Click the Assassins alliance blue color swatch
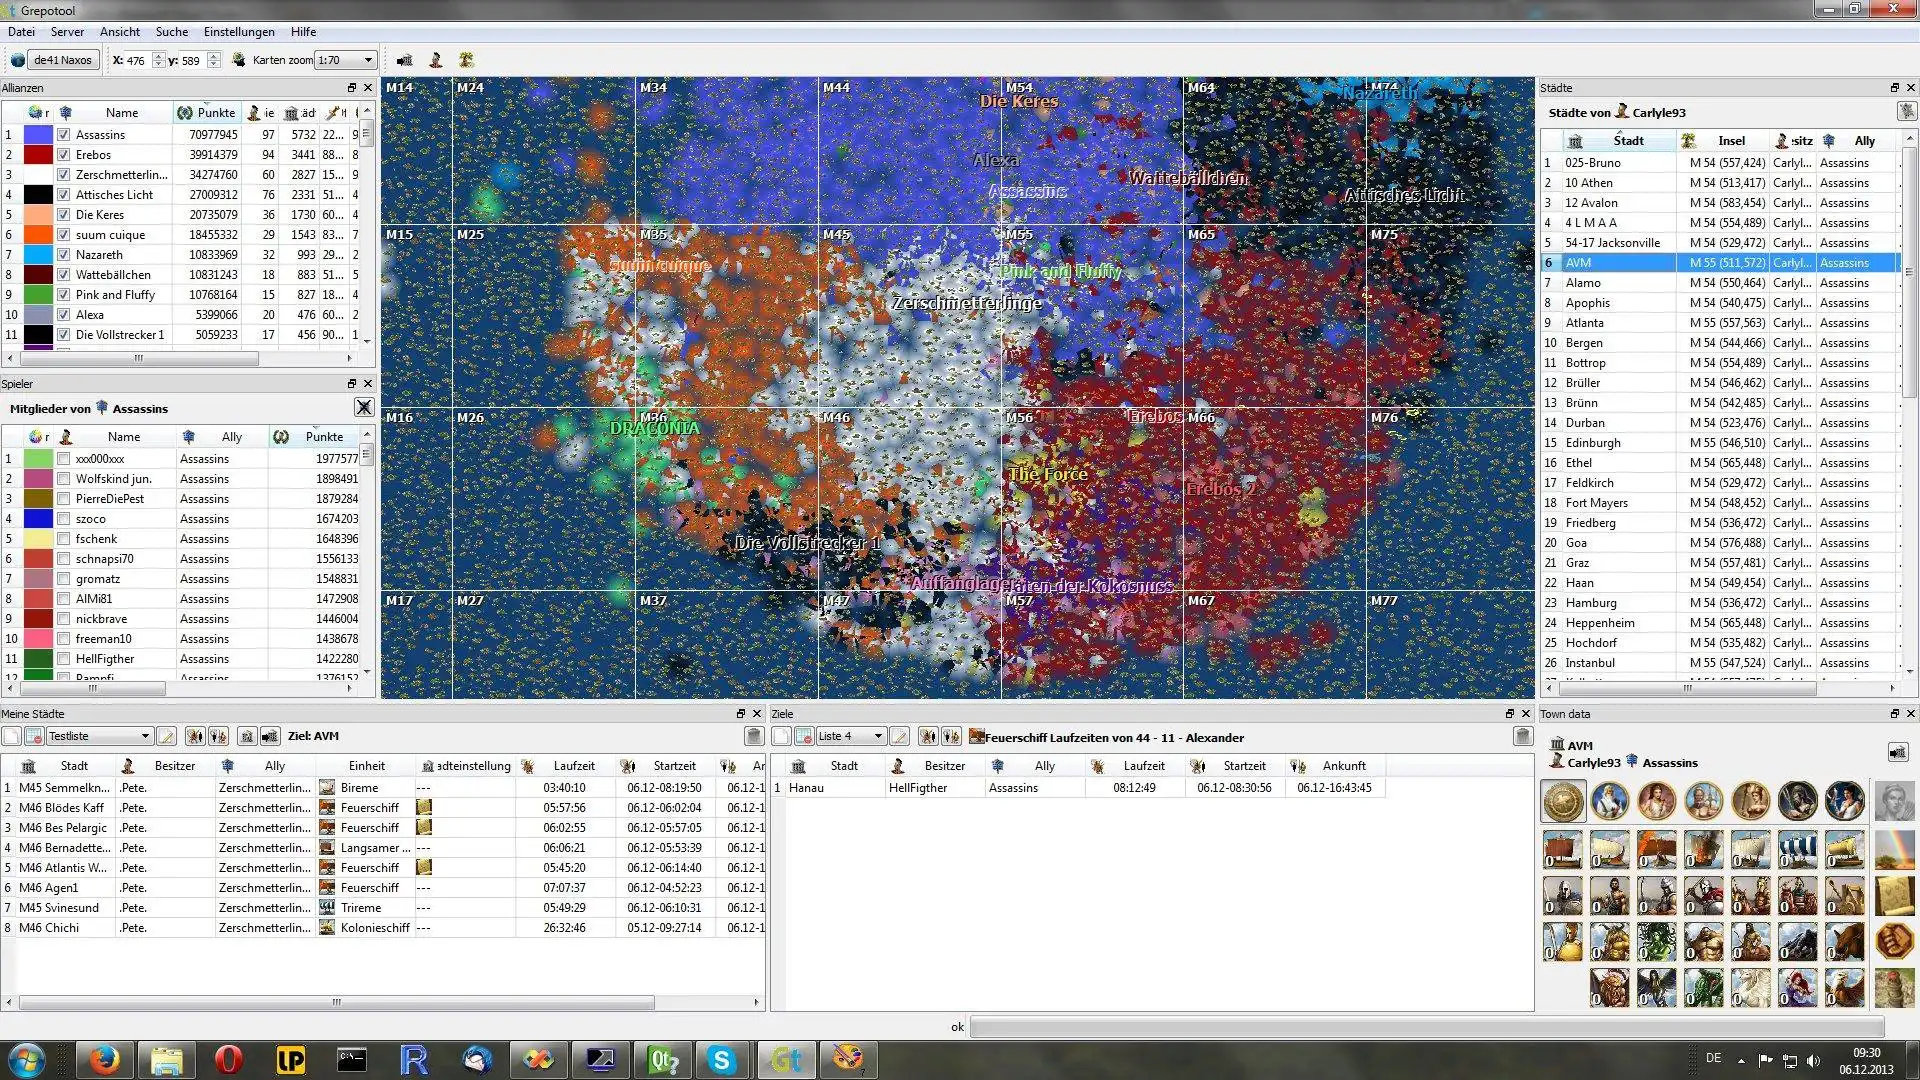 [38, 135]
